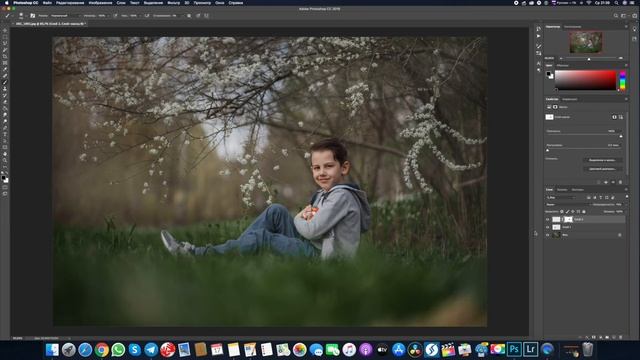Select the Crop tool
640x360 pixels.
click(5, 56)
